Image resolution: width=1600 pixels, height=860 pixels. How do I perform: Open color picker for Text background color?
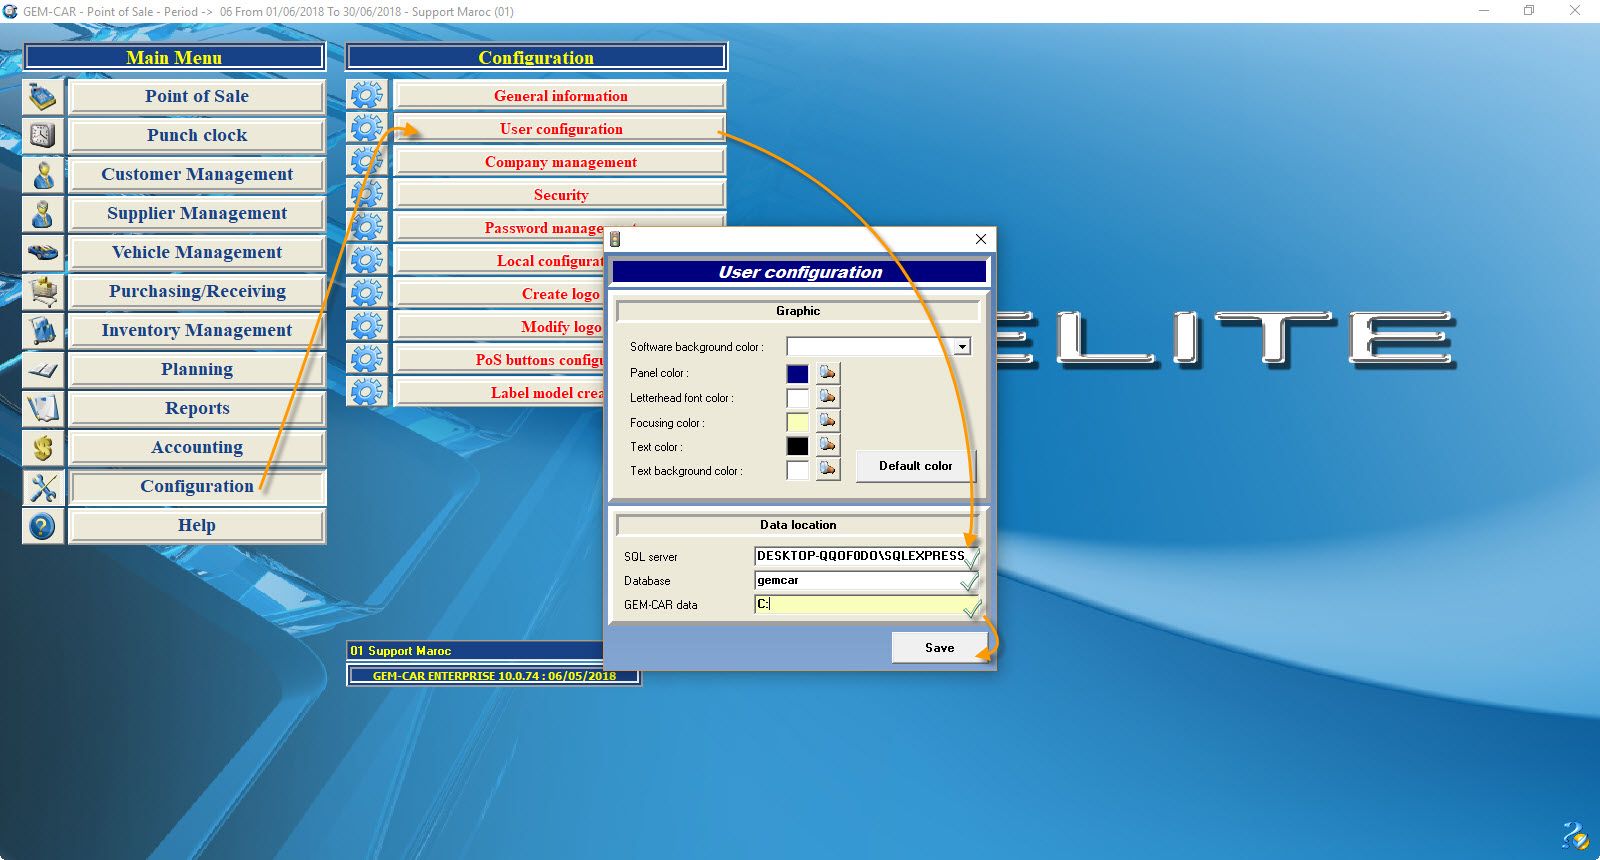(x=828, y=469)
